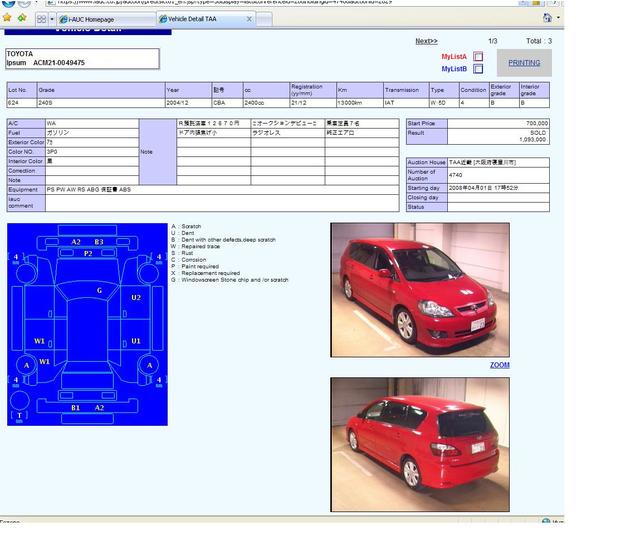
Task: Click the U1 mark on the diagram
Action: coord(136,341)
